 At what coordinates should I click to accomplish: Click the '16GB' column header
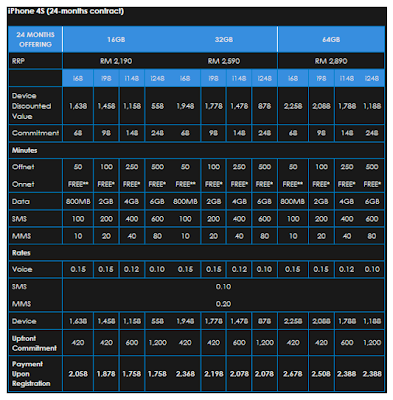(116, 39)
